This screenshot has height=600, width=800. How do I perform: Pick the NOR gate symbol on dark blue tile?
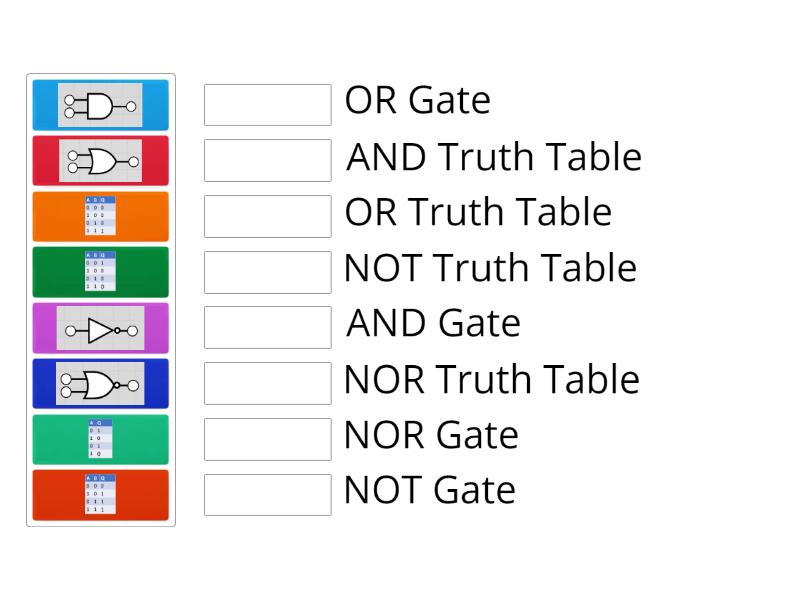(x=100, y=384)
